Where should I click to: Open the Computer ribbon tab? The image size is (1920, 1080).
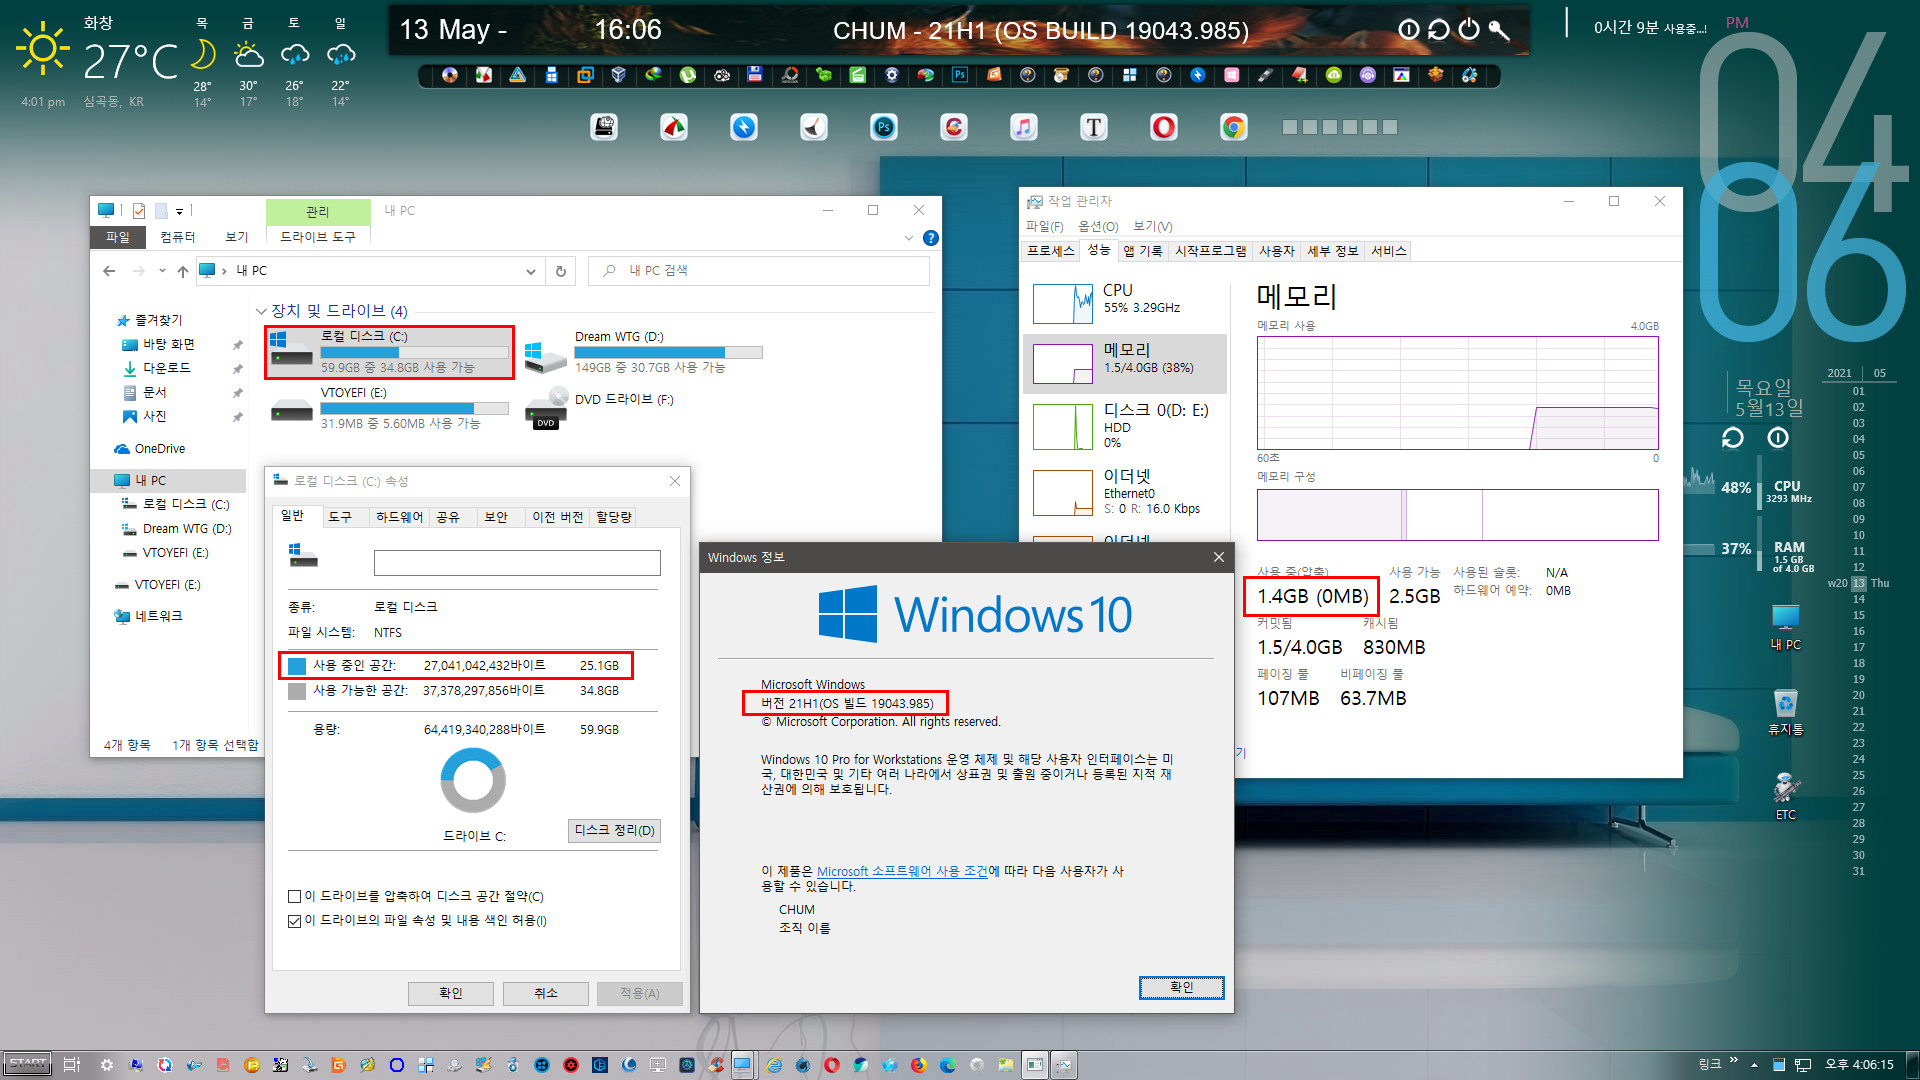[x=178, y=237]
